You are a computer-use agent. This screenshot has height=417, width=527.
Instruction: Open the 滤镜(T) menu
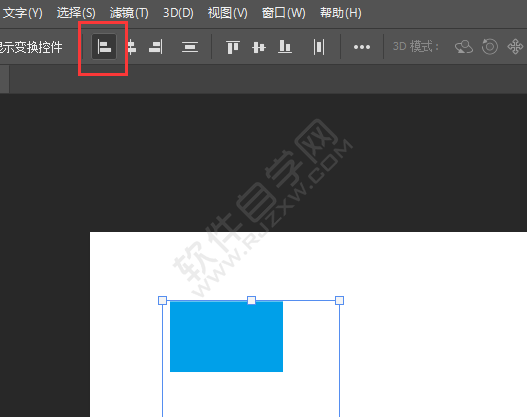pos(129,13)
